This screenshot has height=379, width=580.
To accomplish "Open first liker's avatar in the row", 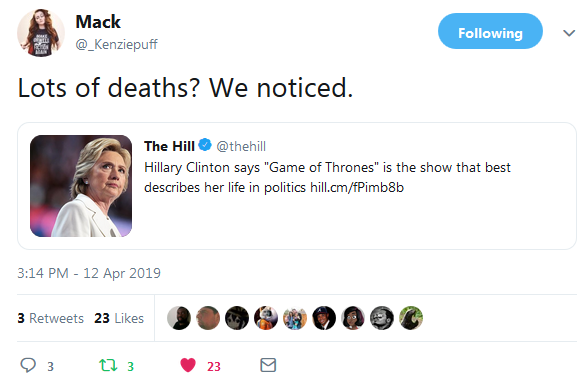I will click(179, 318).
